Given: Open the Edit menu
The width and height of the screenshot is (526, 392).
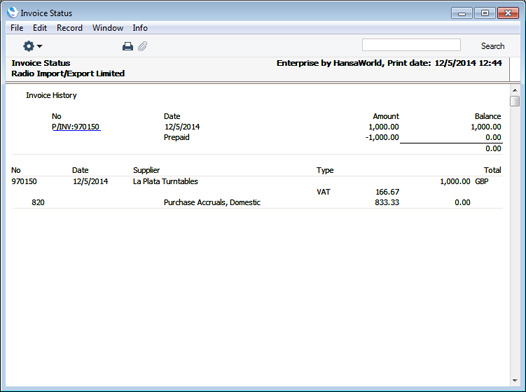Looking at the screenshot, I should click(x=40, y=28).
